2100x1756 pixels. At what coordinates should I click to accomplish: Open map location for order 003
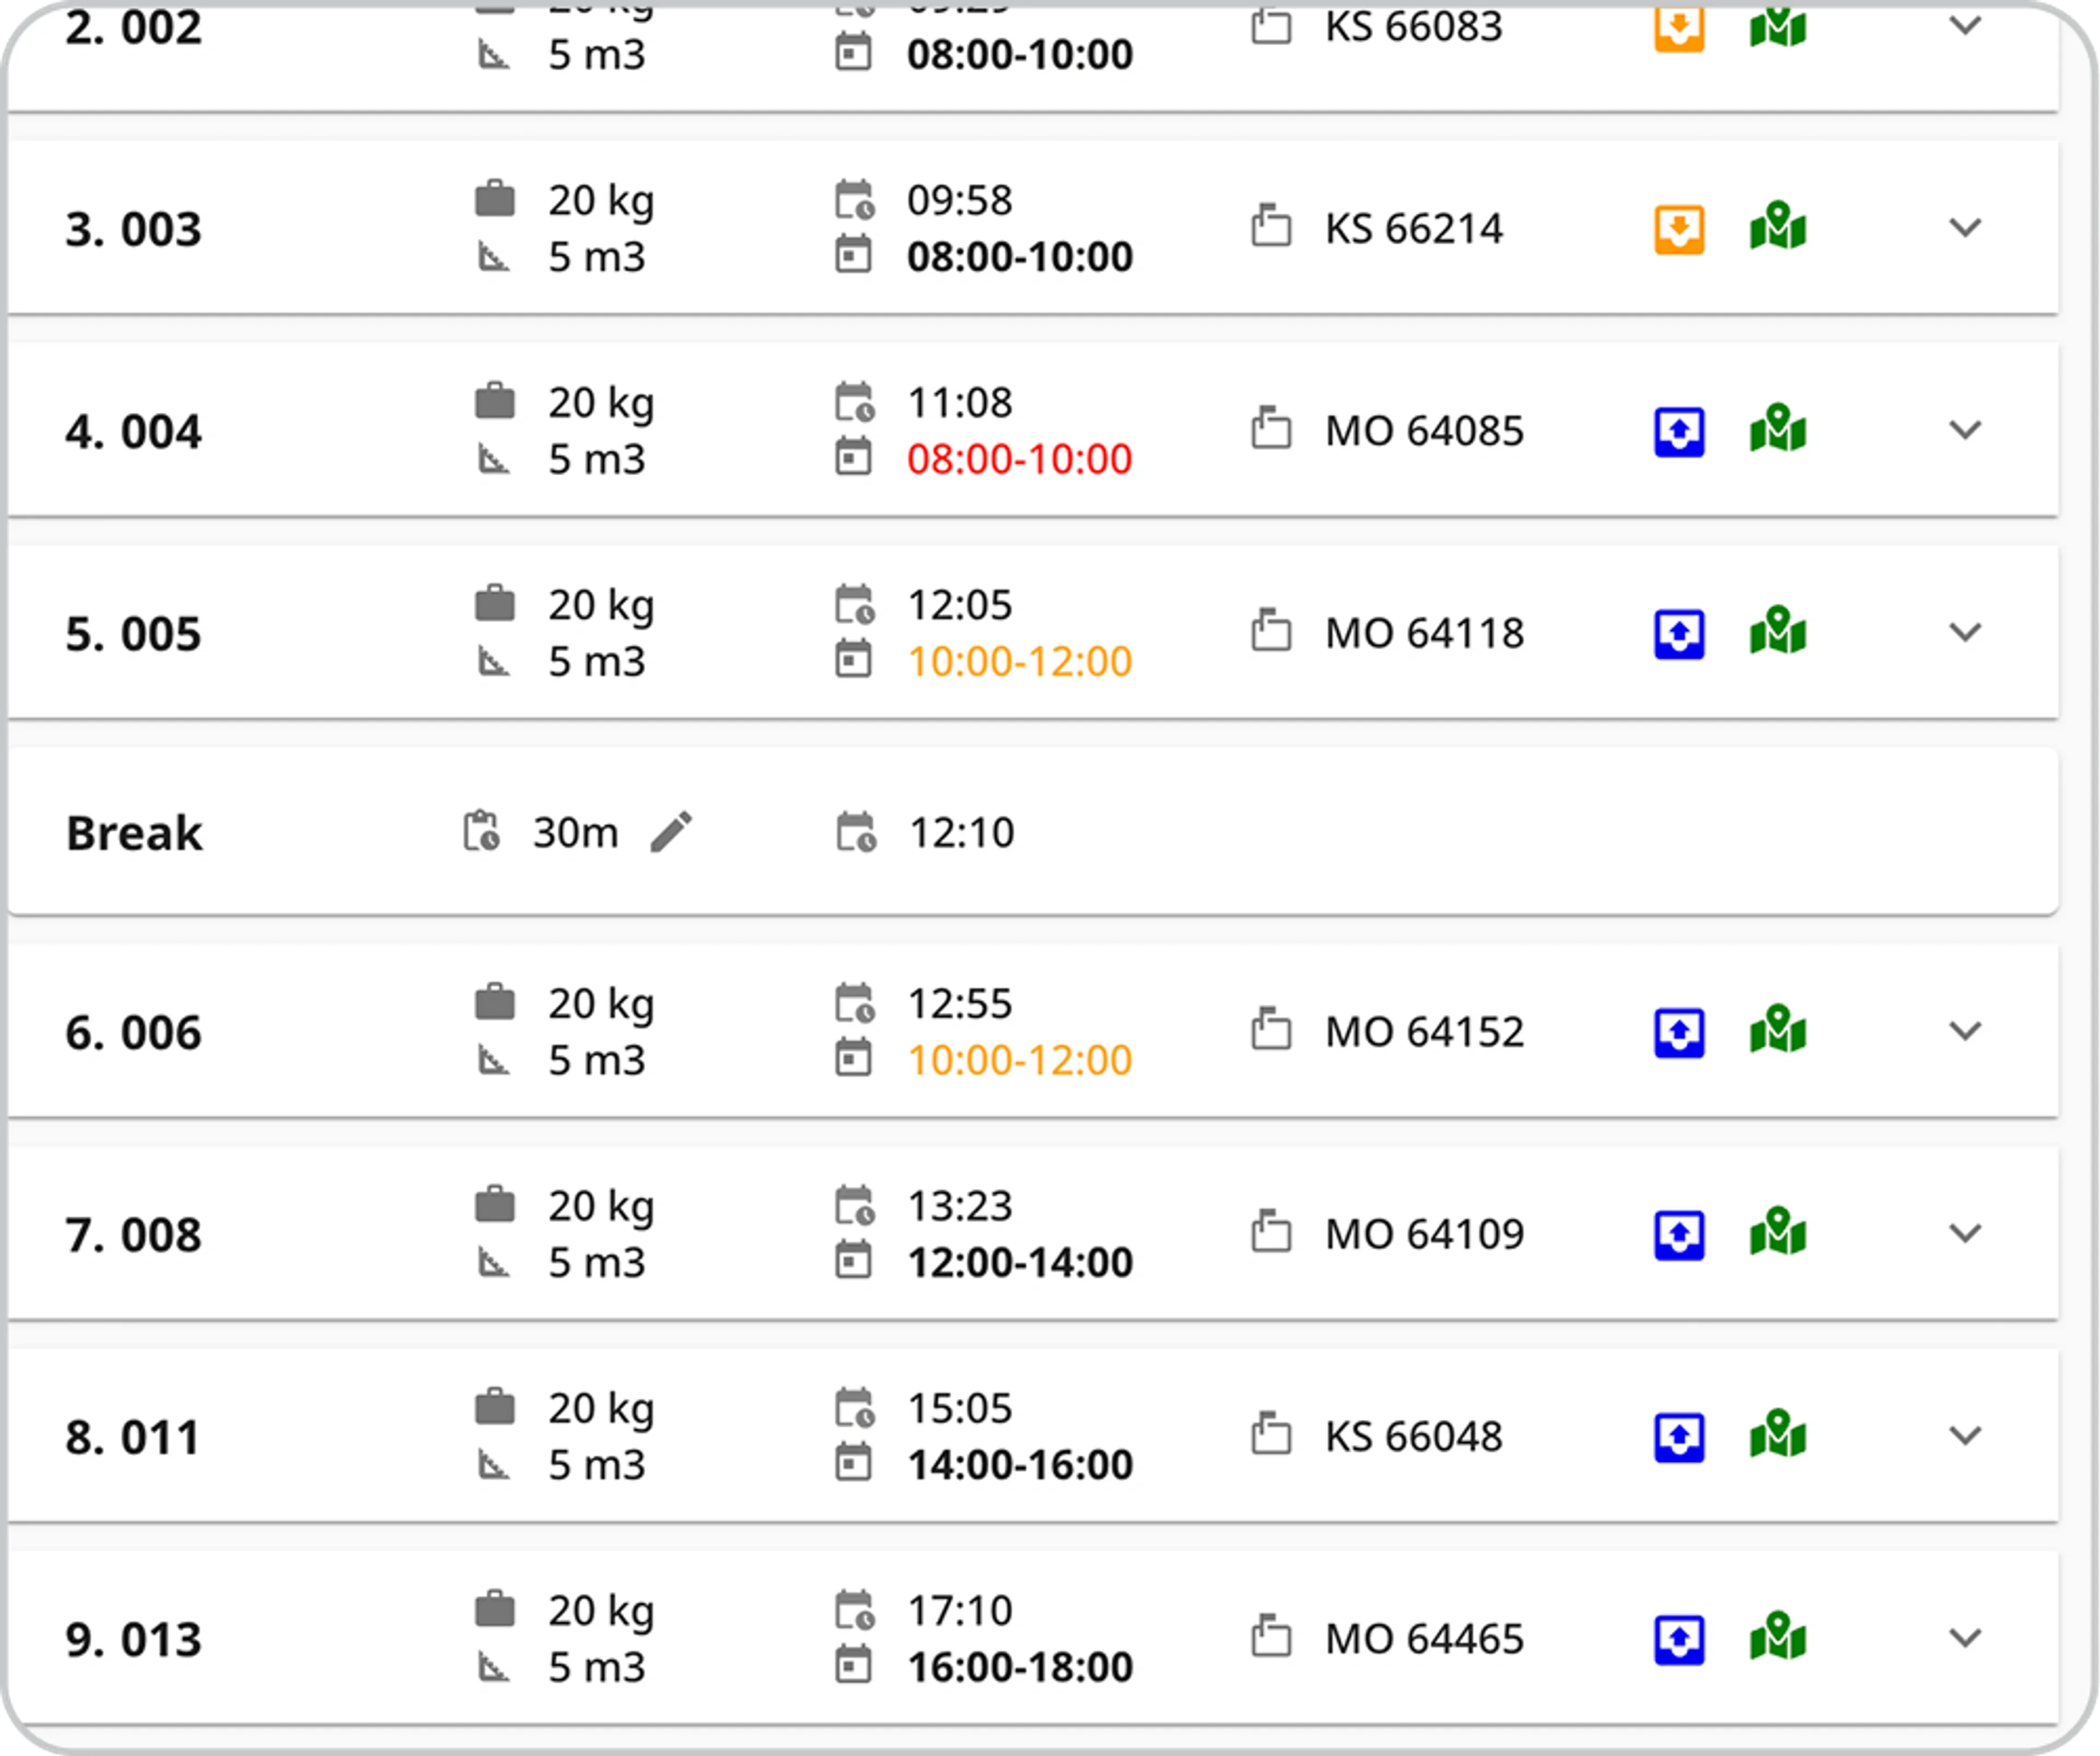point(1778,228)
